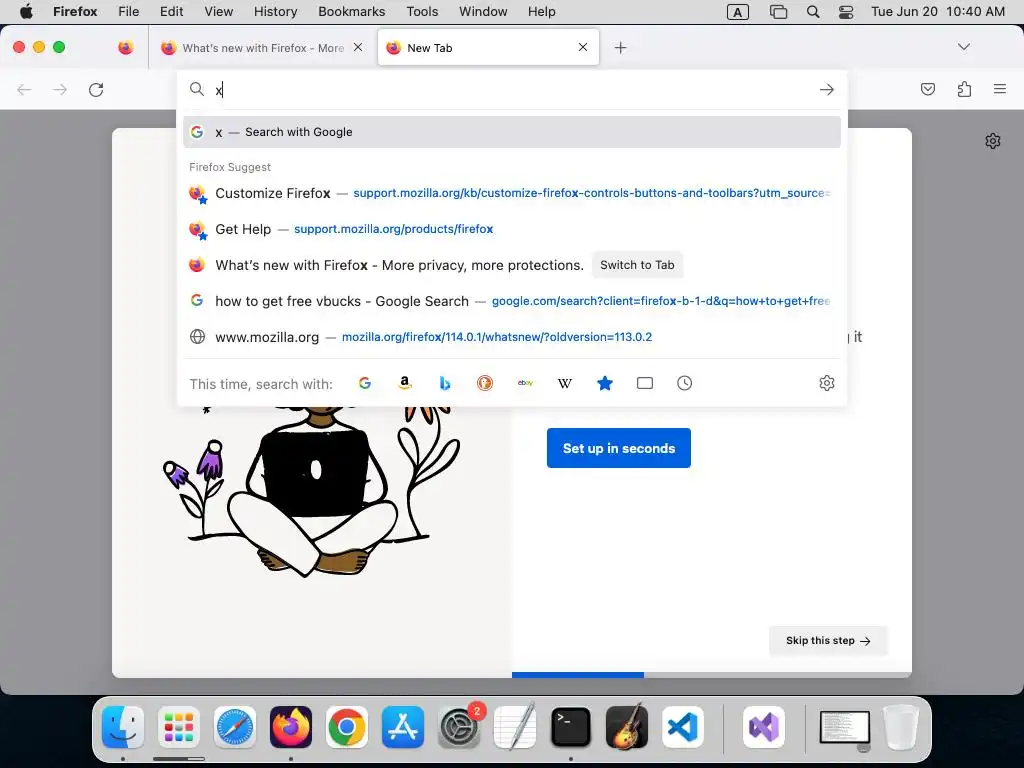The image size is (1024, 768).
Task: Open Finder from the Dock
Action: [x=123, y=727]
